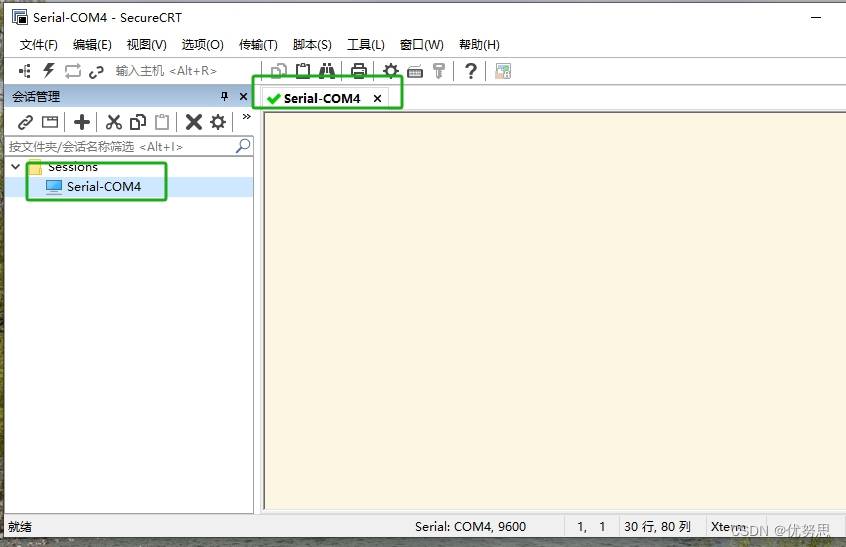Open the 视图(V) menu
This screenshot has width=846, height=547.
point(146,45)
